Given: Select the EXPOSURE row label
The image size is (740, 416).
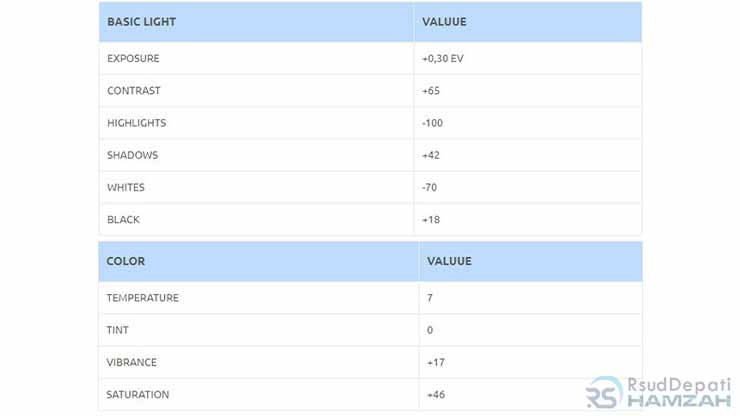Looking at the screenshot, I should pyautogui.click(x=133, y=59).
